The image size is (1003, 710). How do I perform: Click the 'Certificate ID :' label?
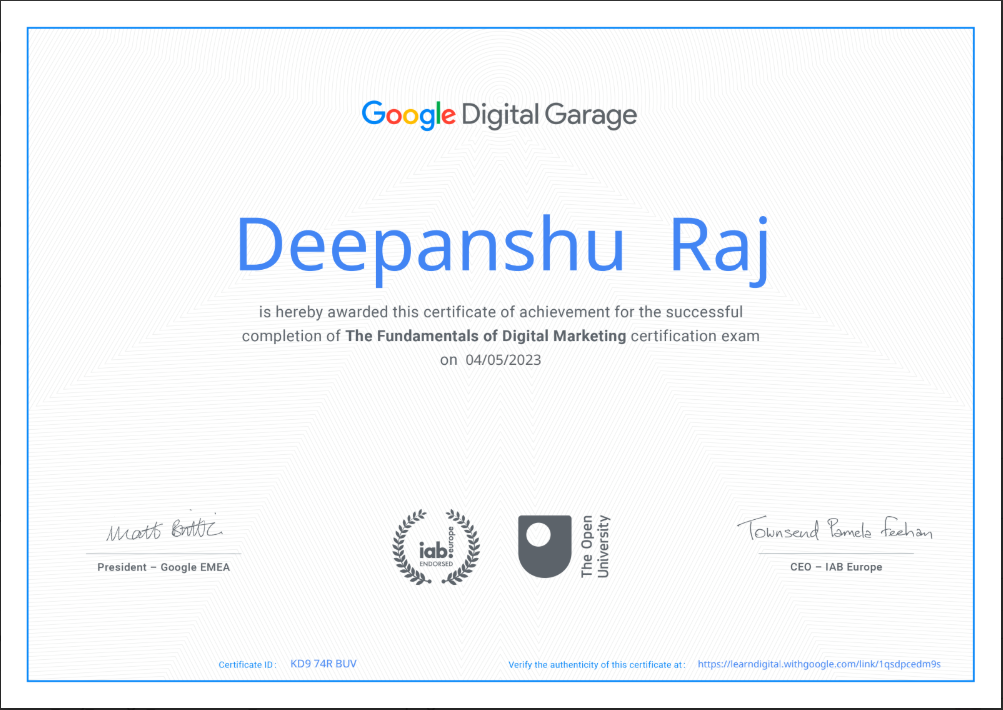coord(248,665)
